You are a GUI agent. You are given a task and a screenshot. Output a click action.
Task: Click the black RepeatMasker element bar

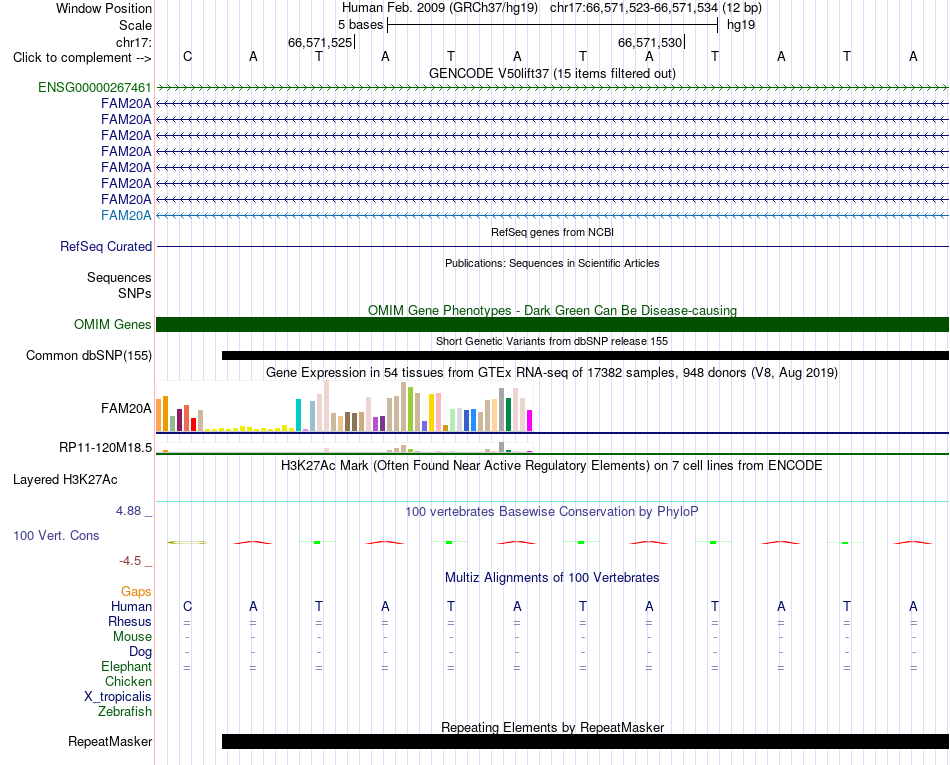pyautogui.click(x=585, y=741)
